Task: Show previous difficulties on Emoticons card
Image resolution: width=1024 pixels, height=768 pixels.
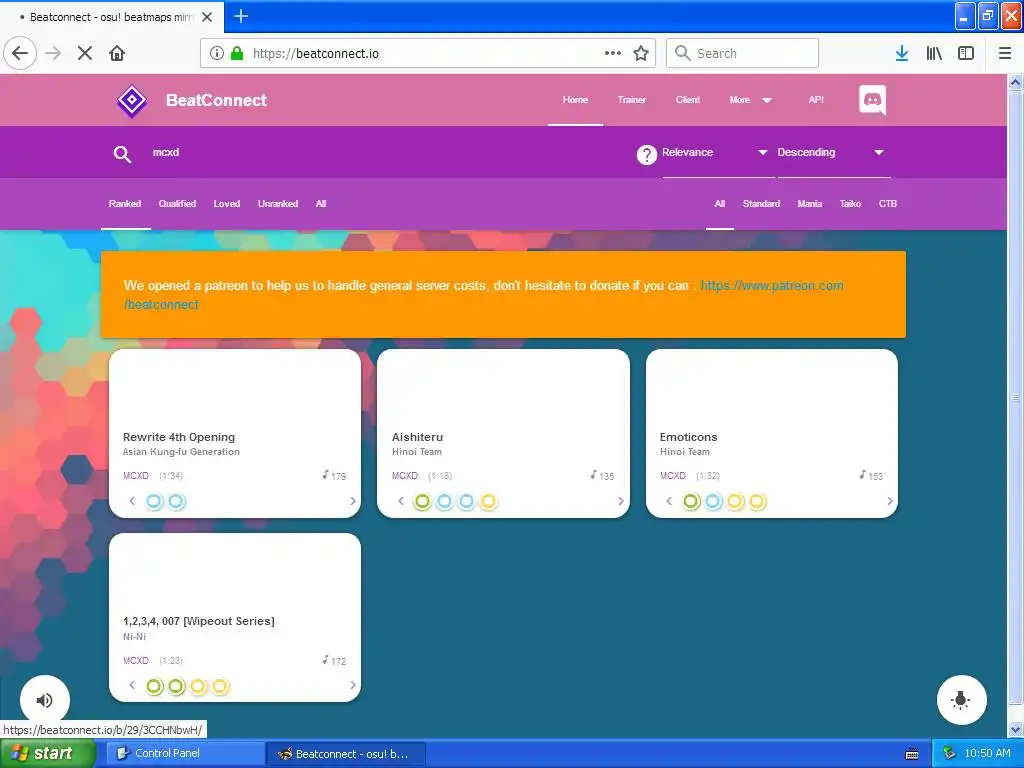Action: tap(669, 501)
